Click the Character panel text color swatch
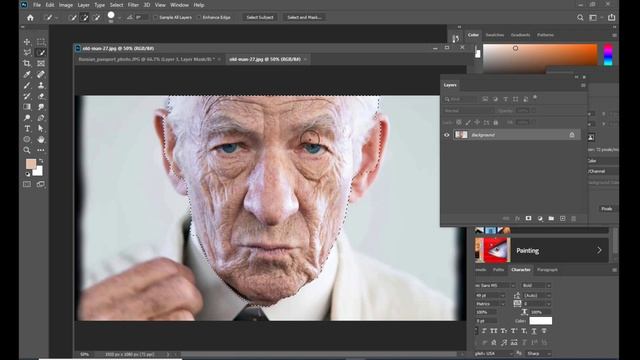Screen dimensions: 640x360 541,321
